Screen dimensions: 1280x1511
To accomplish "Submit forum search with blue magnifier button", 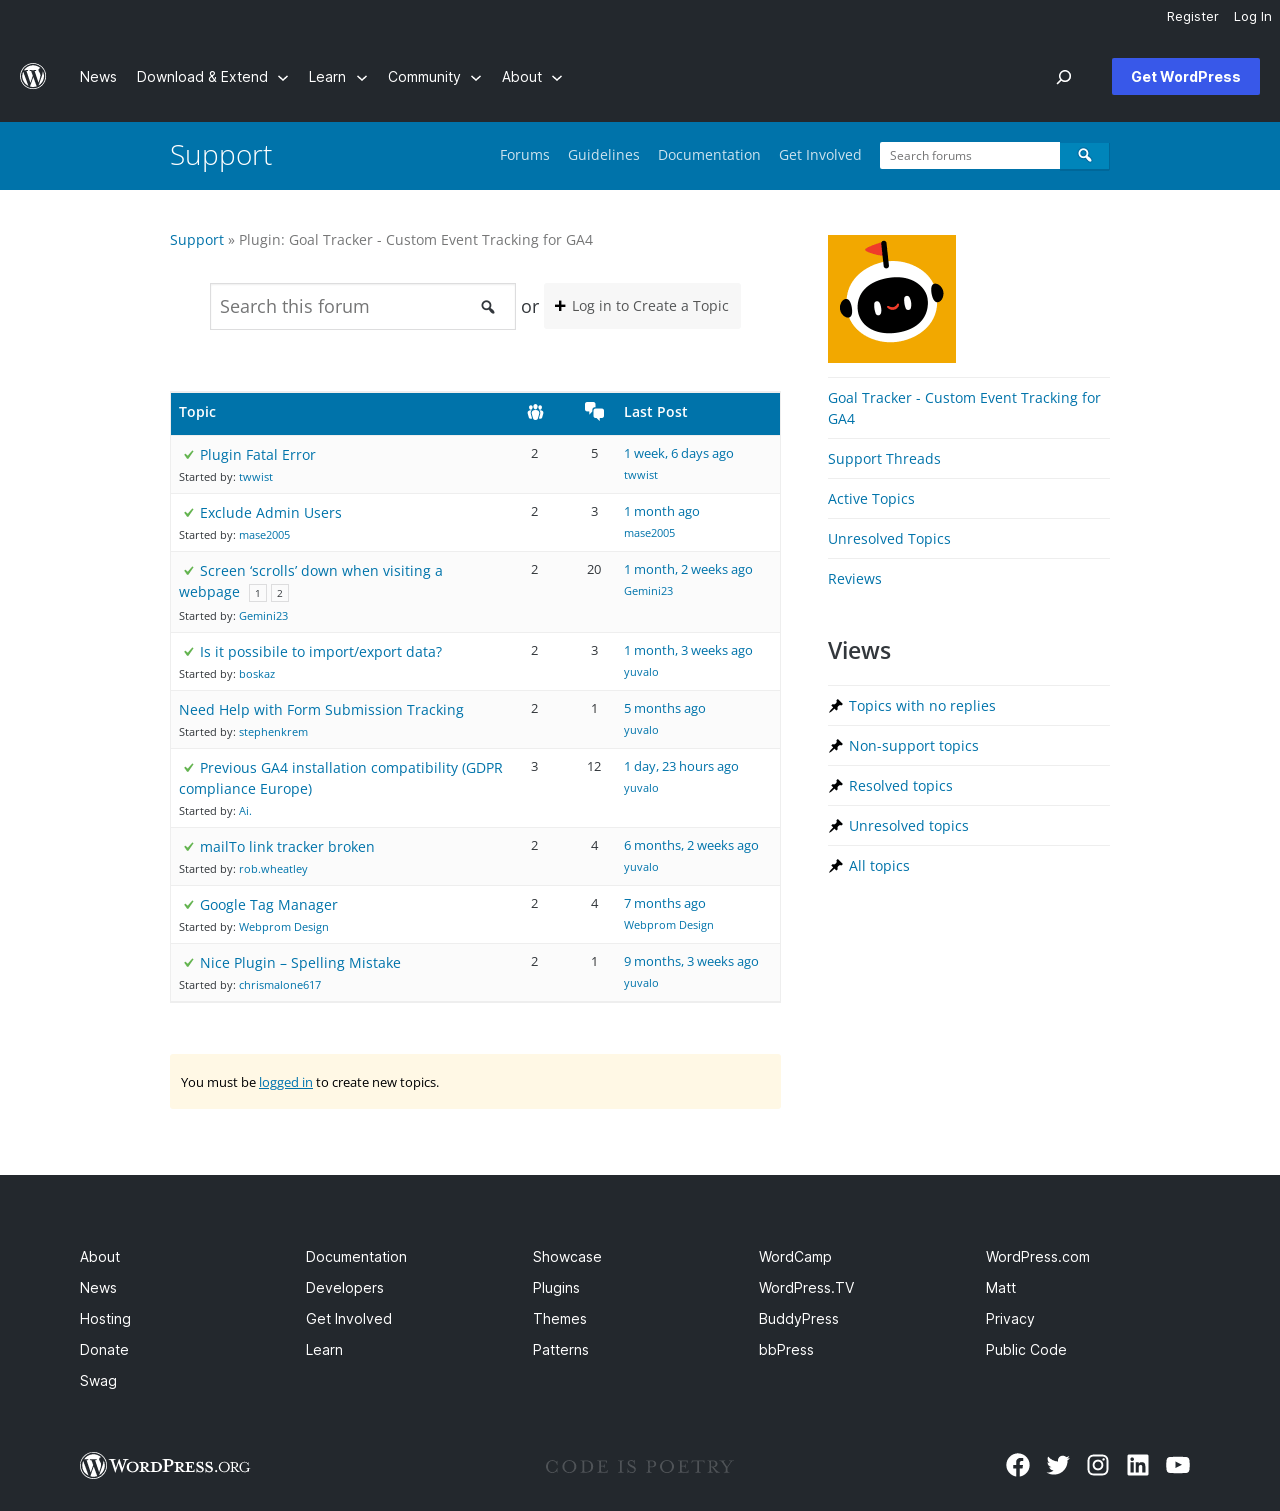I will coord(1085,155).
